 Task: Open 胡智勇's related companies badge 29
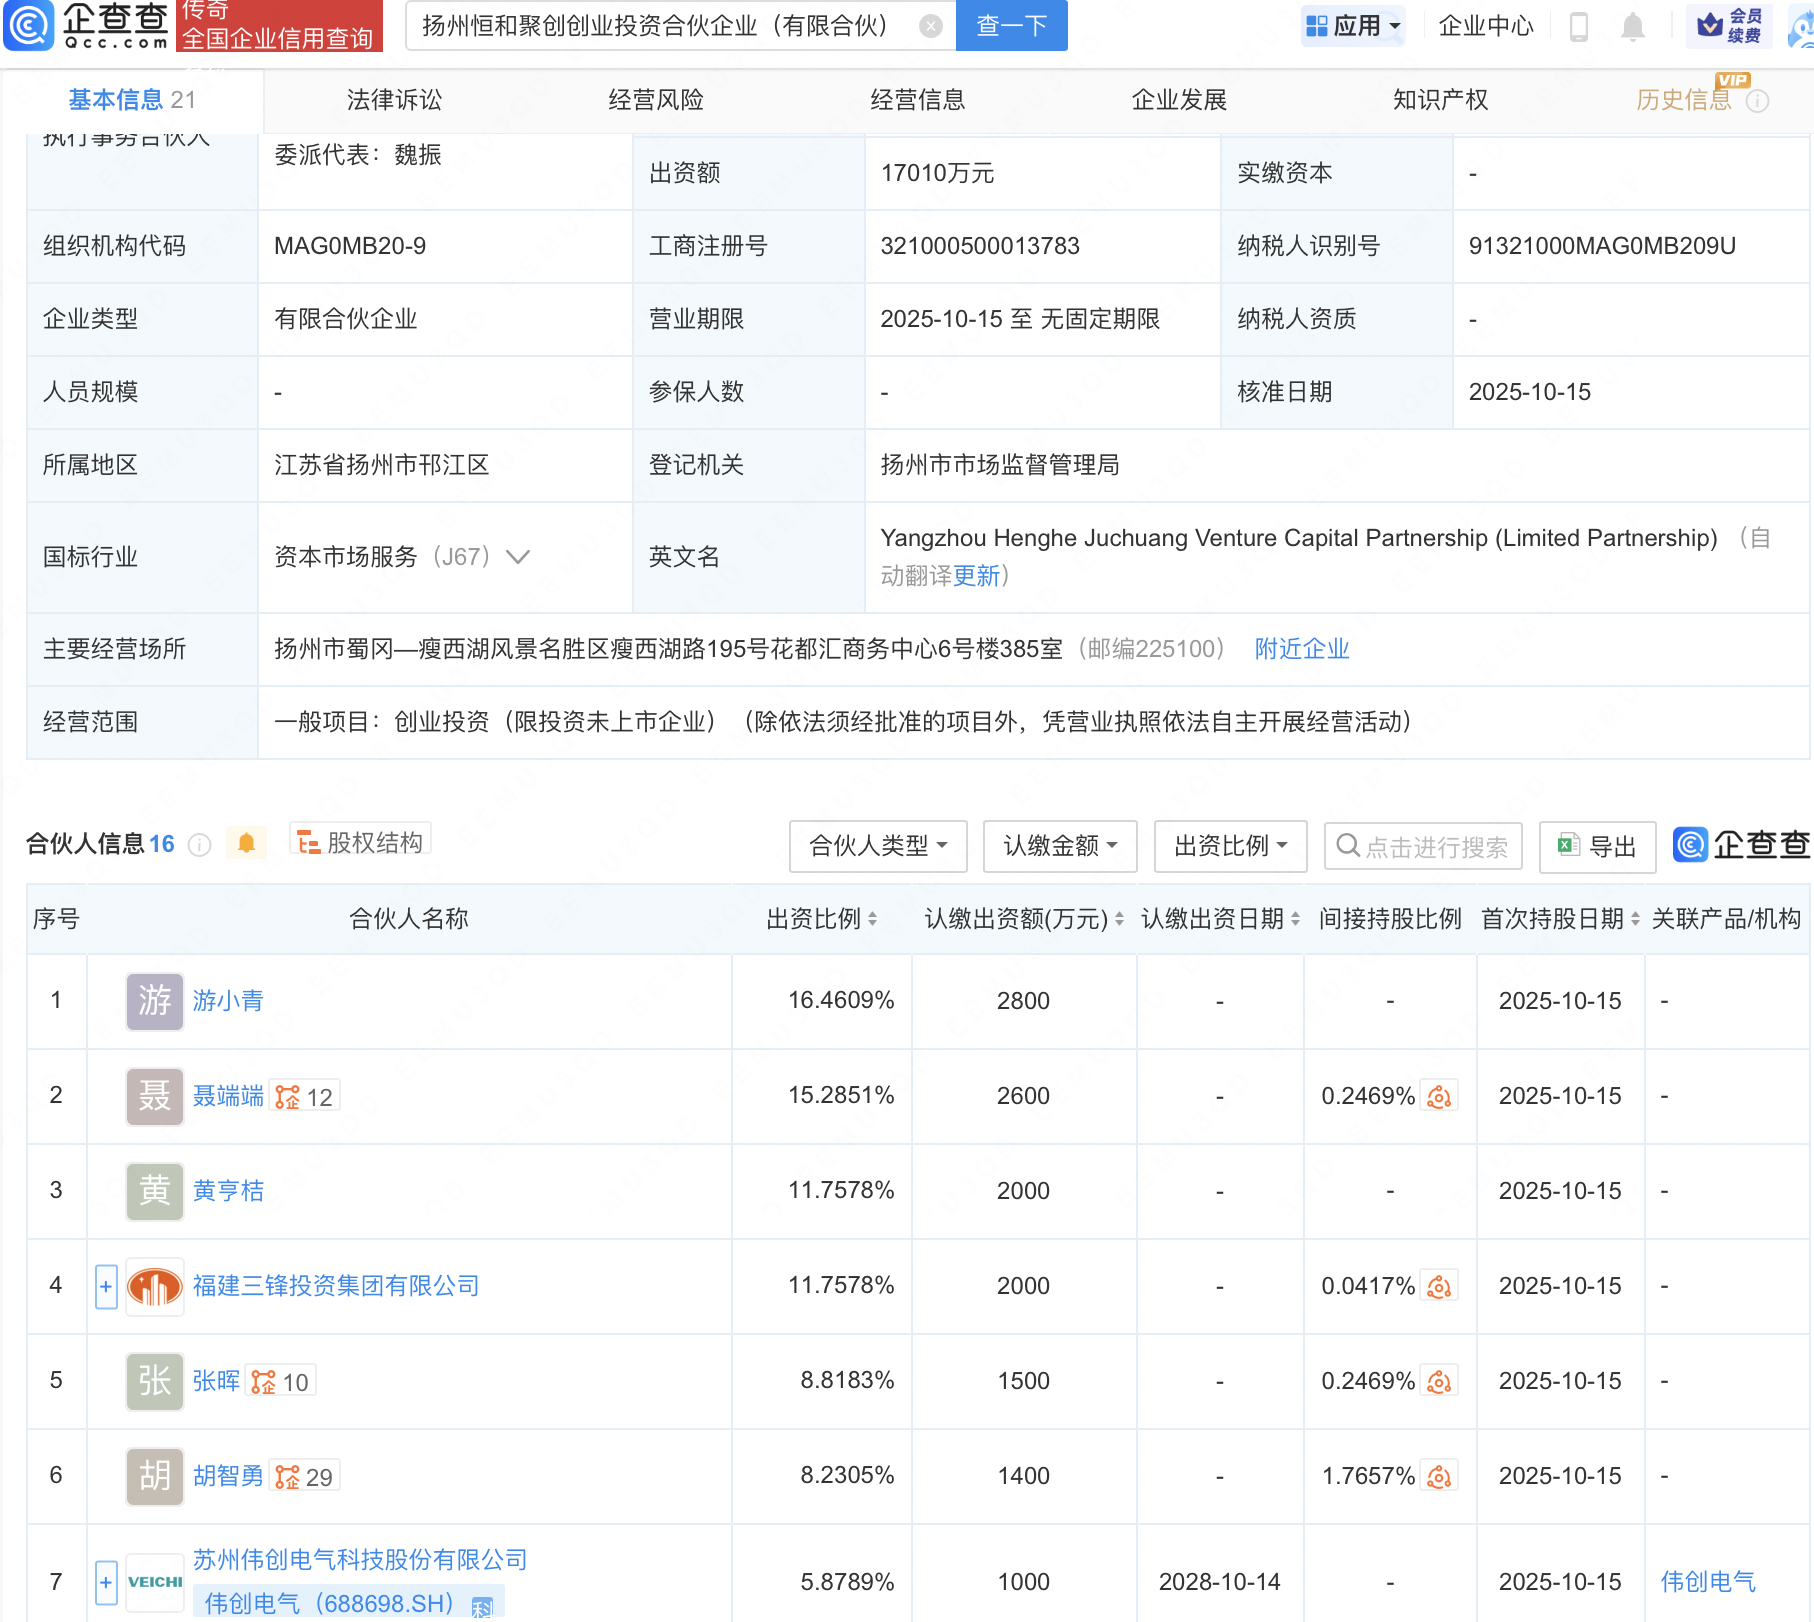point(306,1477)
